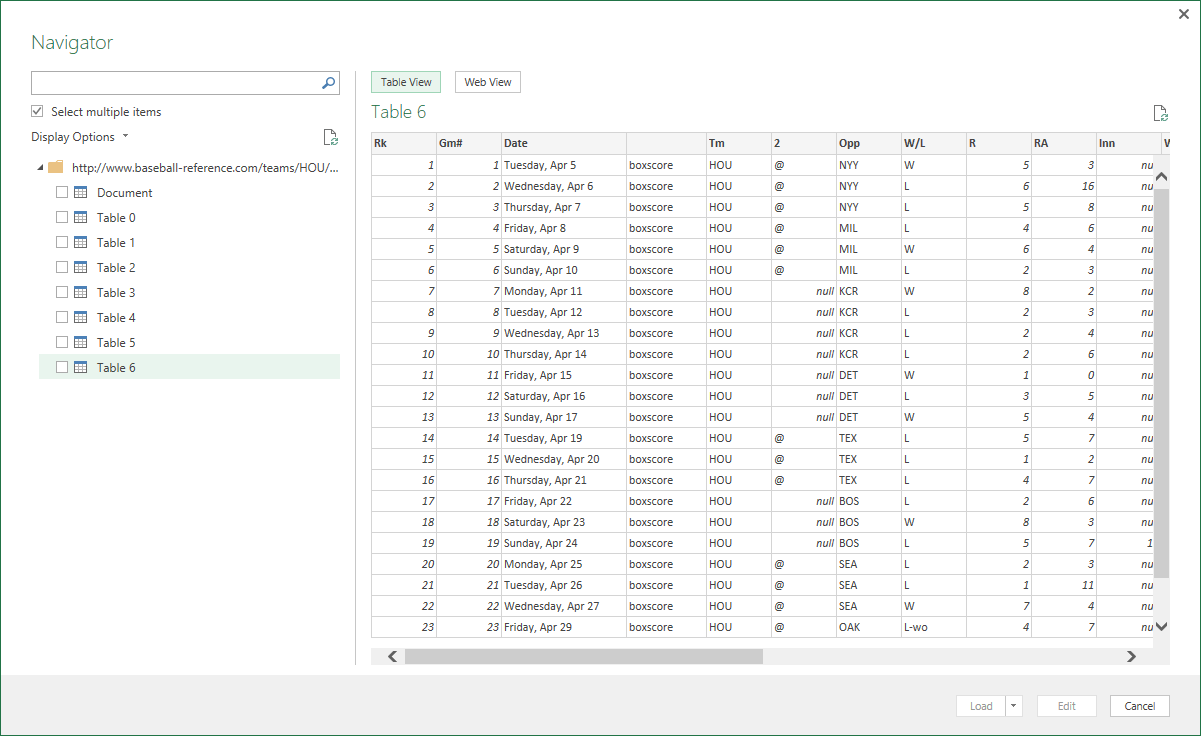Select the Table 5 tree item label
The width and height of the screenshot is (1201, 736).
click(x=116, y=342)
